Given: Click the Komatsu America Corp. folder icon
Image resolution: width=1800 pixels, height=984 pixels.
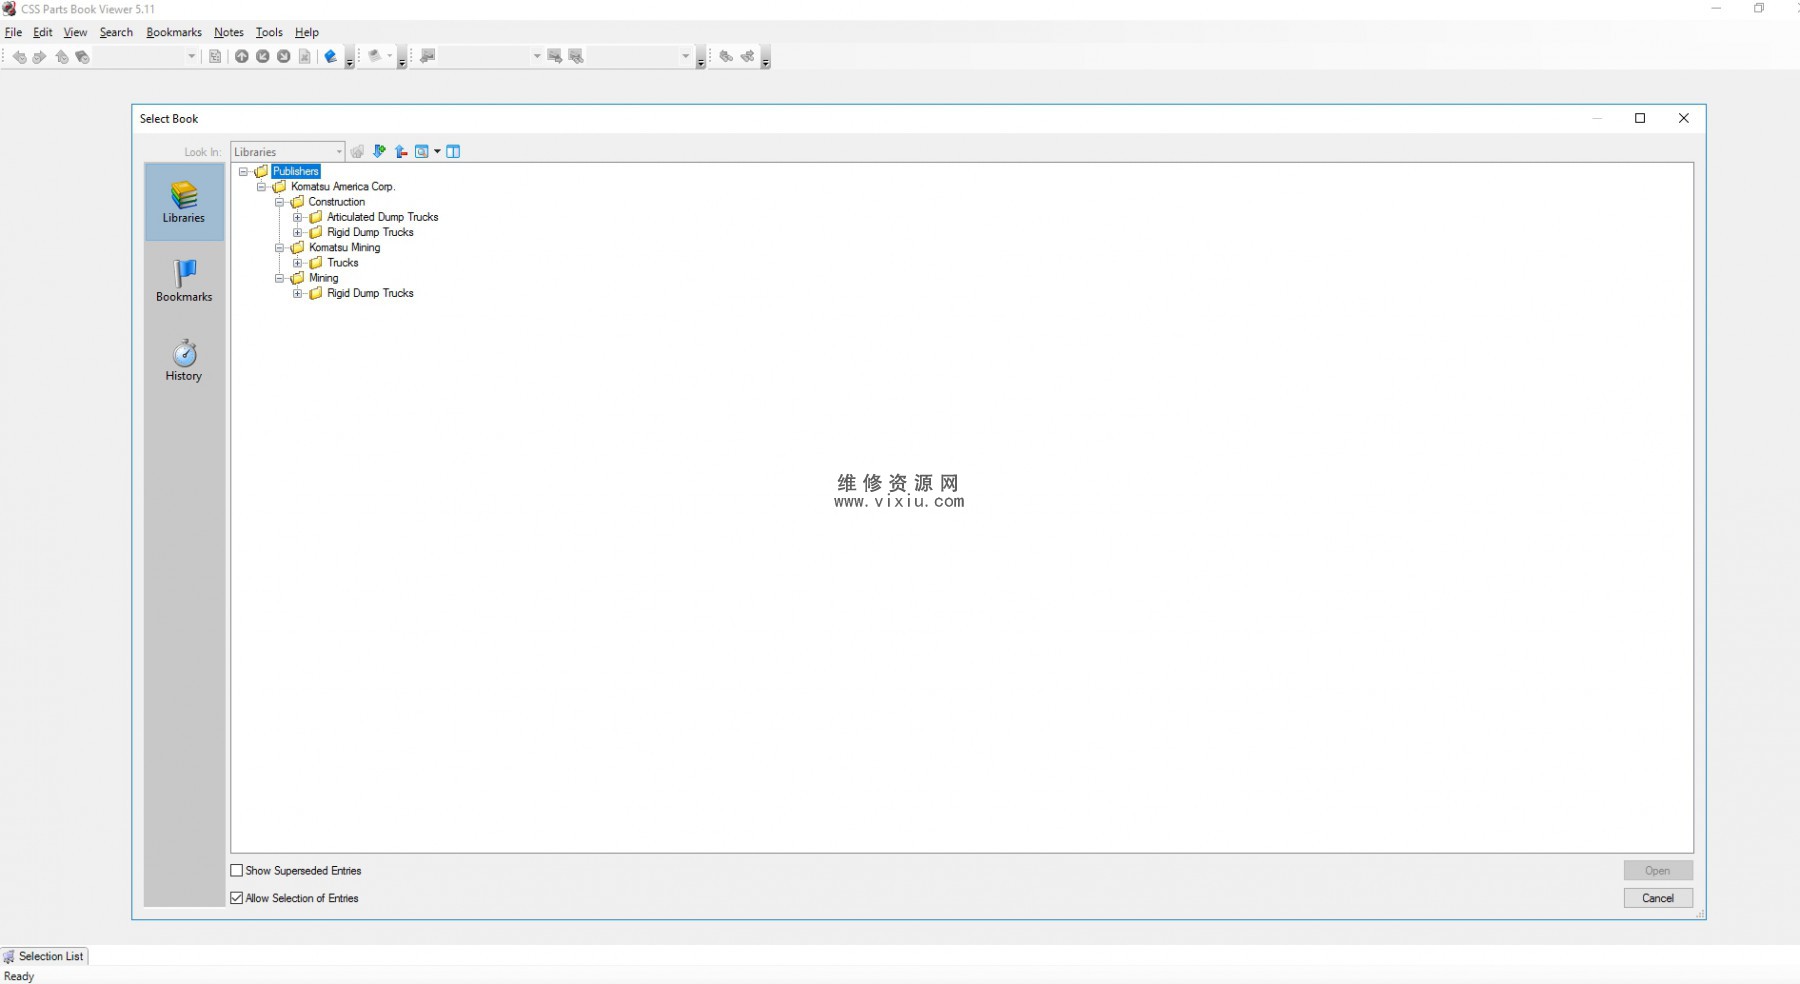Looking at the screenshot, I should coord(279,186).
